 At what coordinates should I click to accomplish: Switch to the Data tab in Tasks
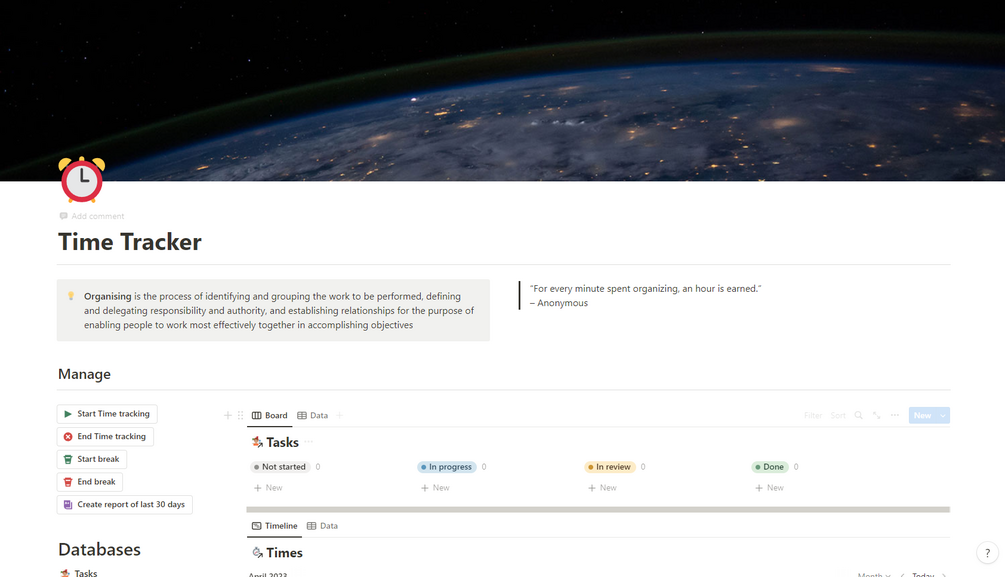313,415
